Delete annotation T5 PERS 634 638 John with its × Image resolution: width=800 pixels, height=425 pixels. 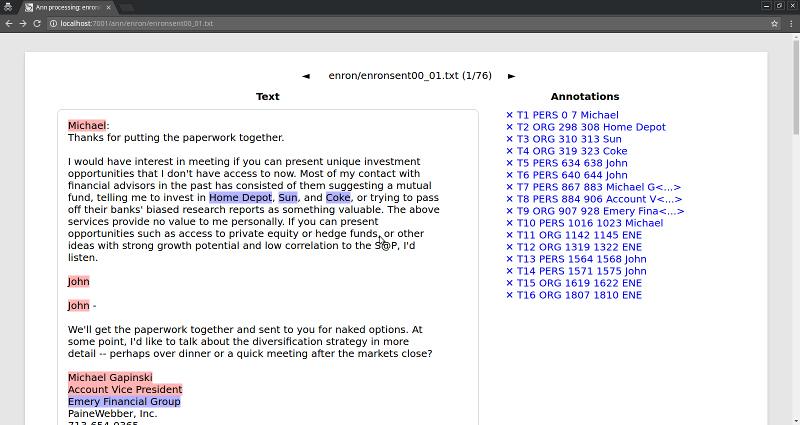(509, 163)
